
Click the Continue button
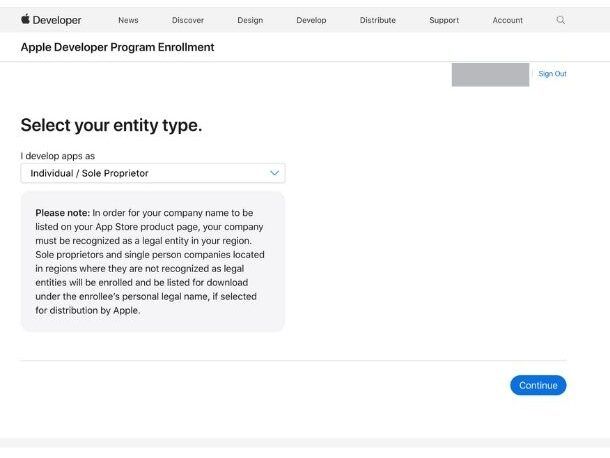click(538, 385)
